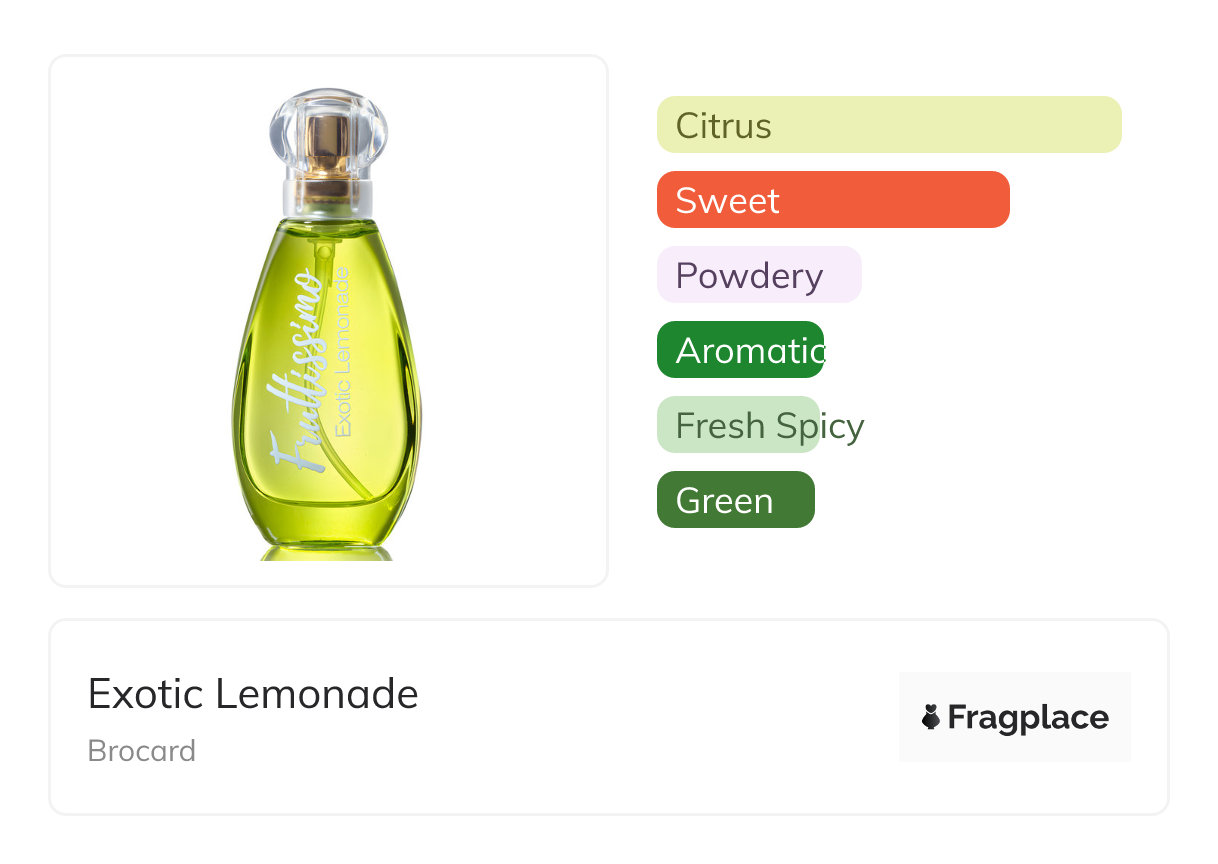Click the Fragplace wordmark text
Screen dimensions: 1218x864
point(1028,717)
